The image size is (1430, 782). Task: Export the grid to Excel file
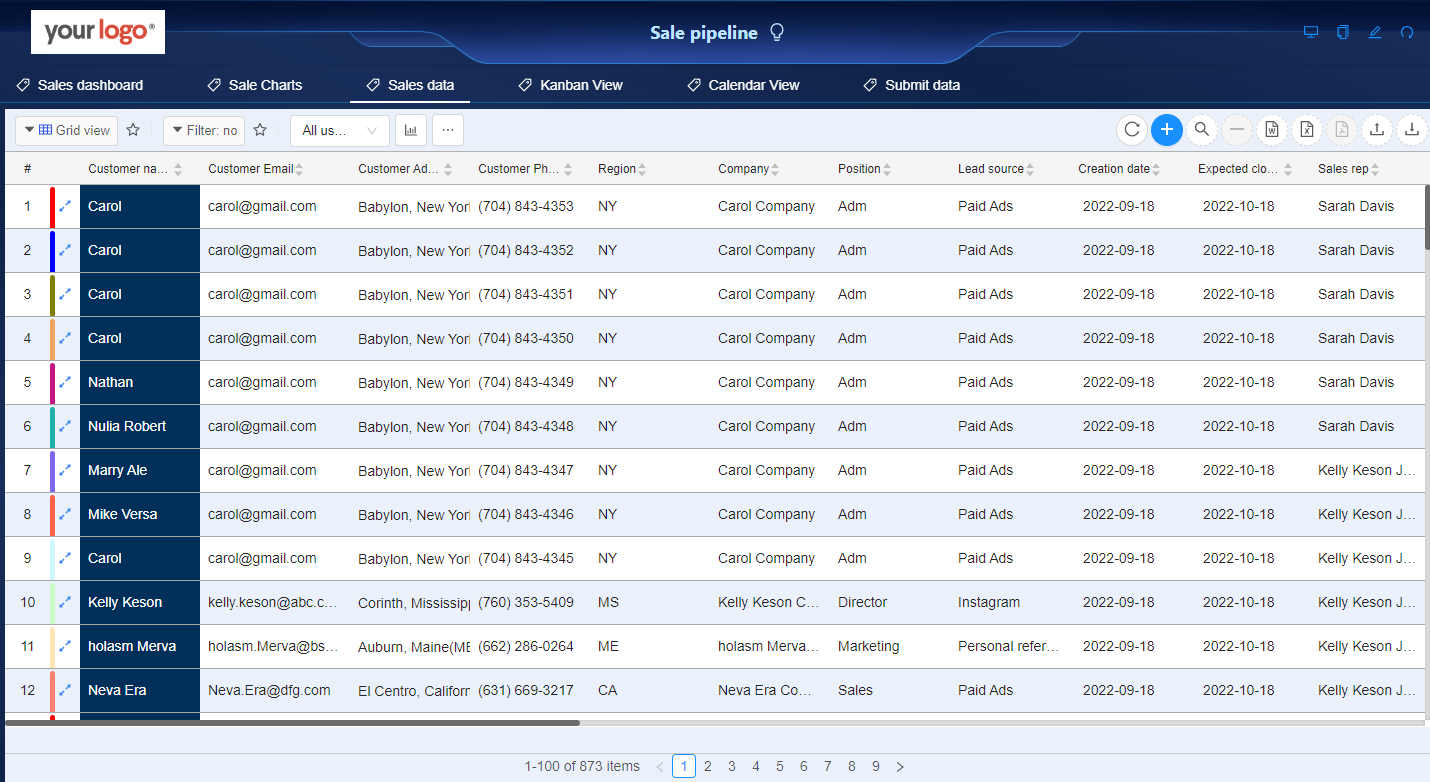(x=1307, y=129)
